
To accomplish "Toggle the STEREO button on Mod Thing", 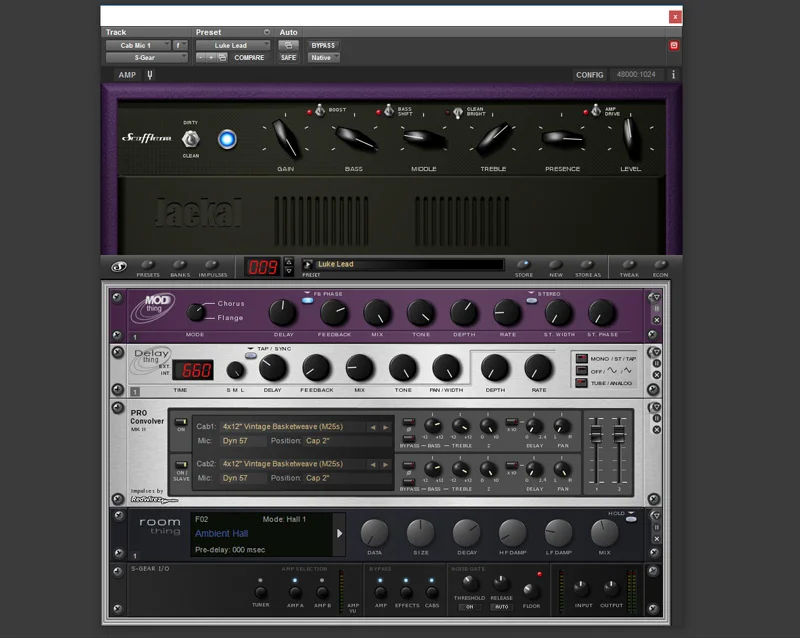I will pos(532,300).
